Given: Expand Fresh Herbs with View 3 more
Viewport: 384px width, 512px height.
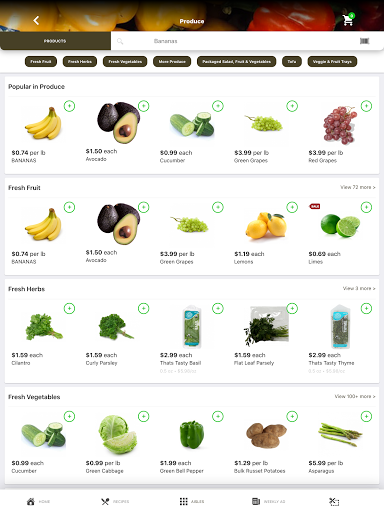Looking at the screenshot, I should [x=359, y=288].
